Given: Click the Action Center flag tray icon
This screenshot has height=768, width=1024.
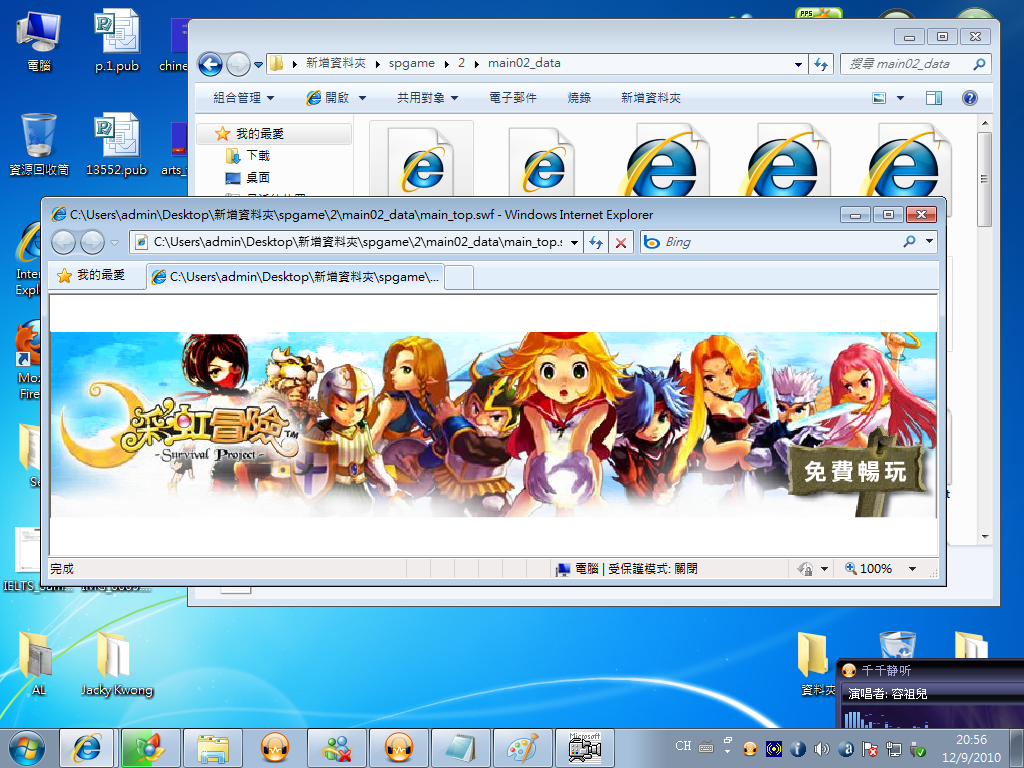Looking at the screenshot, I should [x=870, y=749].
